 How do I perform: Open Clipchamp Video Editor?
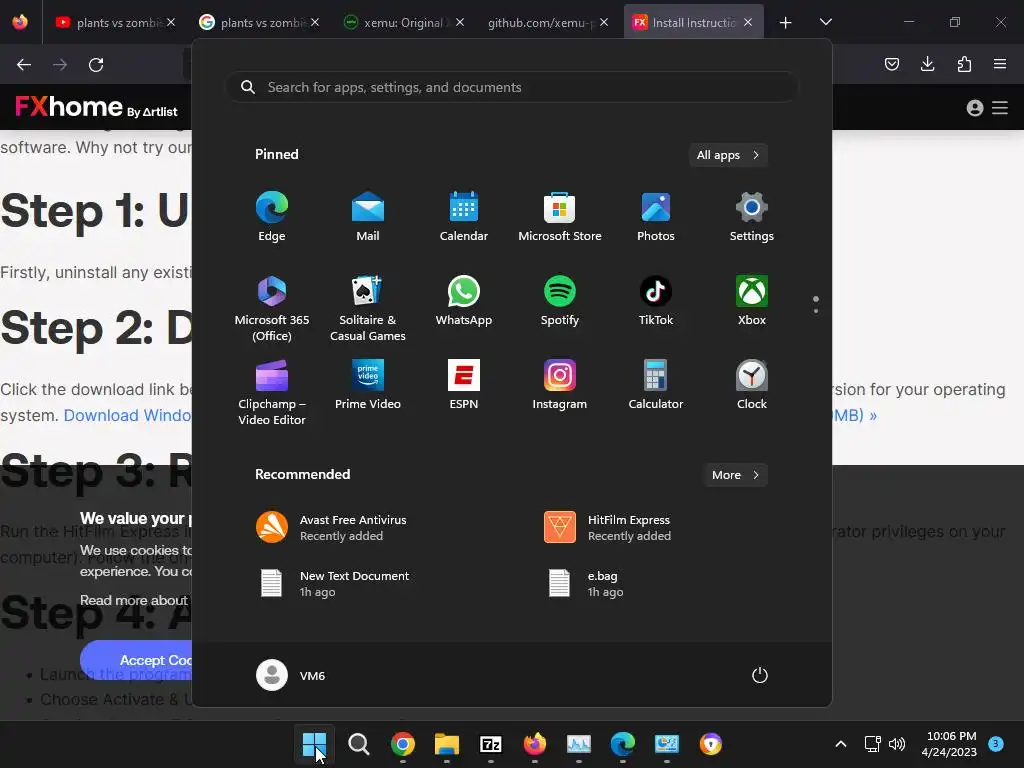click(x=272, y=392)
